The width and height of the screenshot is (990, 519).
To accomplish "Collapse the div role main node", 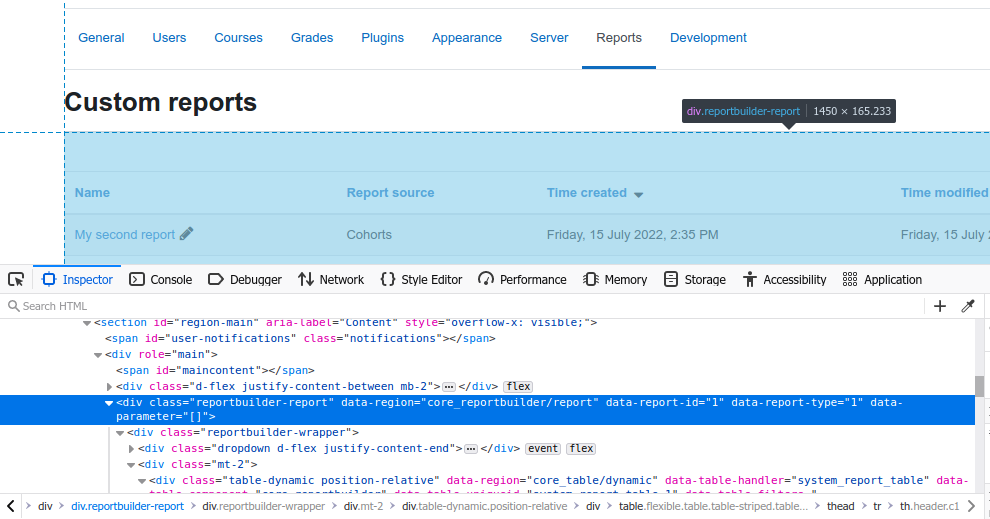I will coord(98,355).
